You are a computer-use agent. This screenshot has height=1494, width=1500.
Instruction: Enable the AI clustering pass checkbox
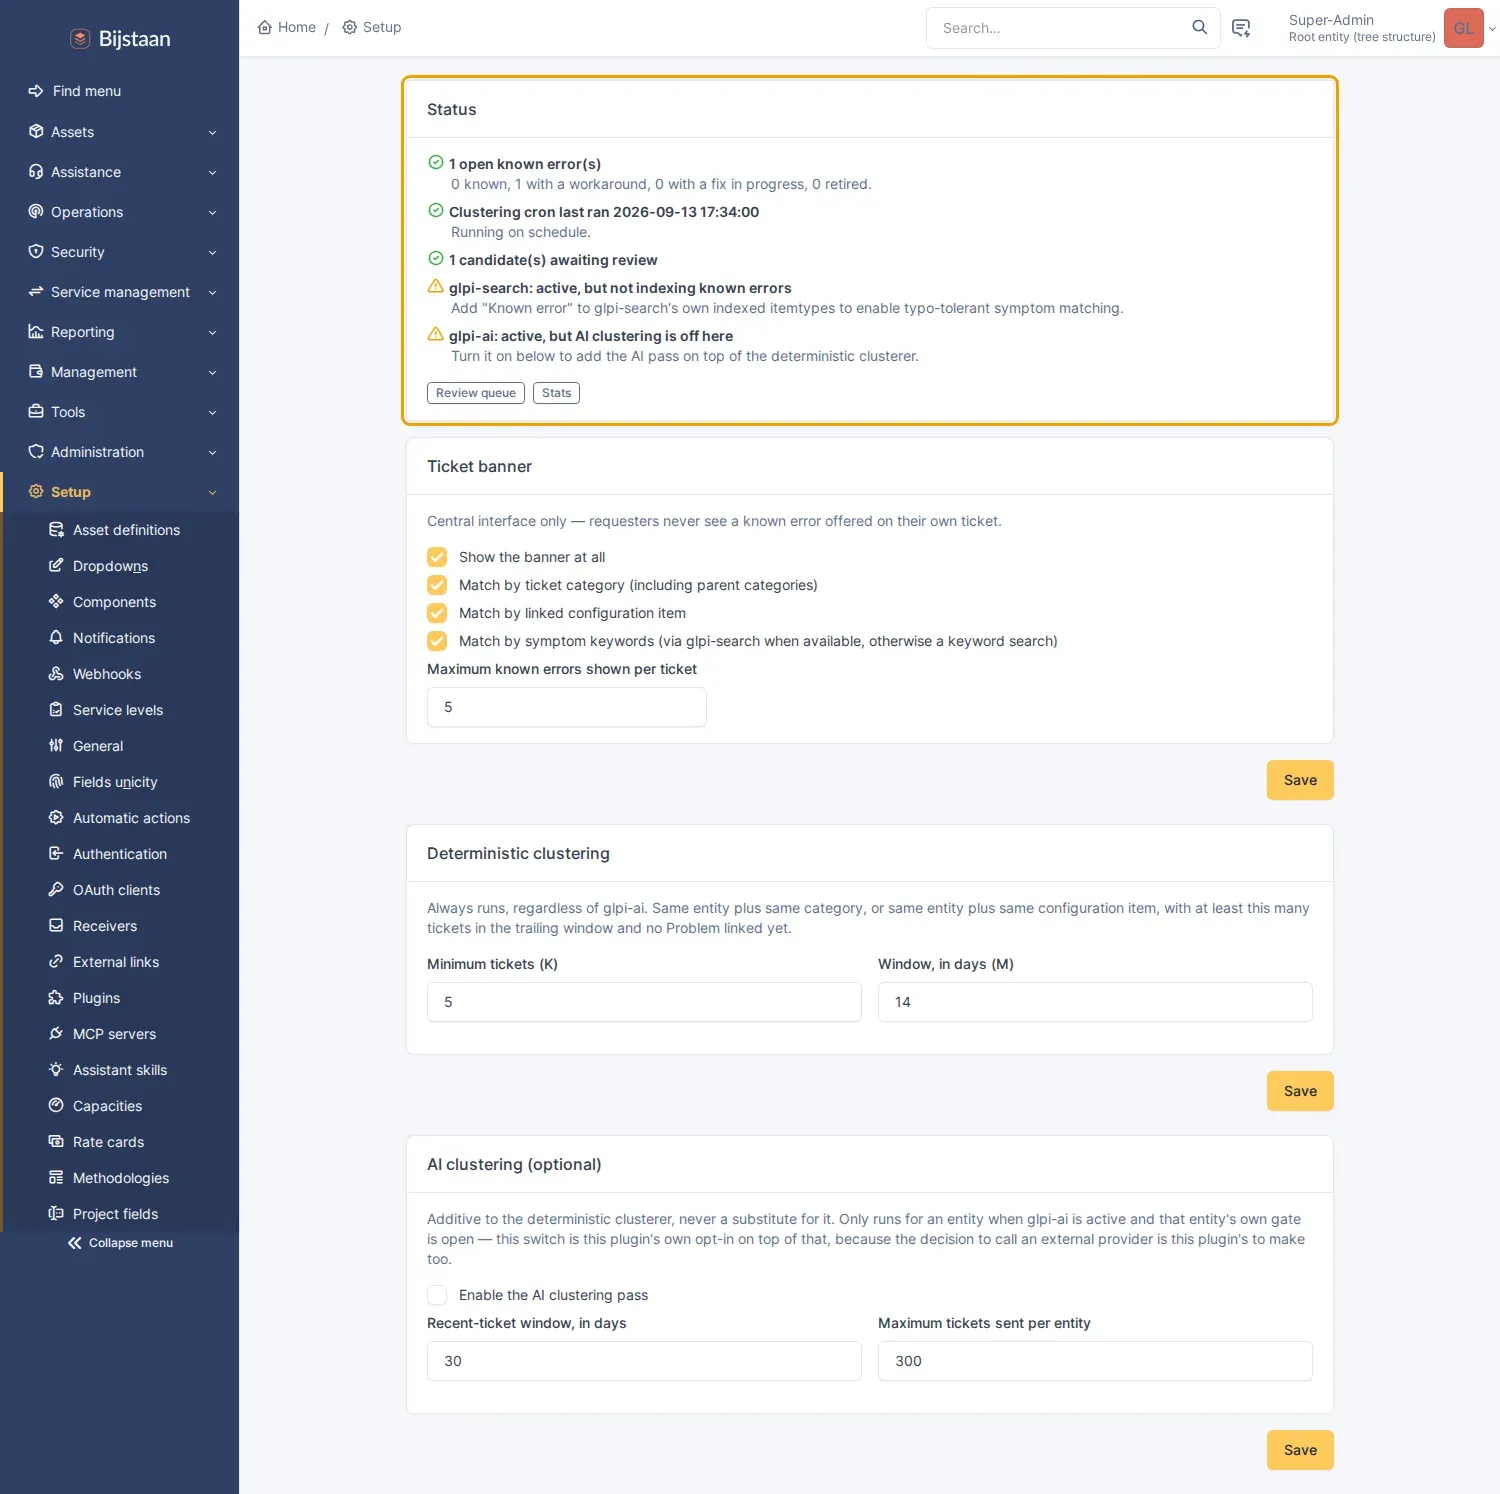point(437,1295)
